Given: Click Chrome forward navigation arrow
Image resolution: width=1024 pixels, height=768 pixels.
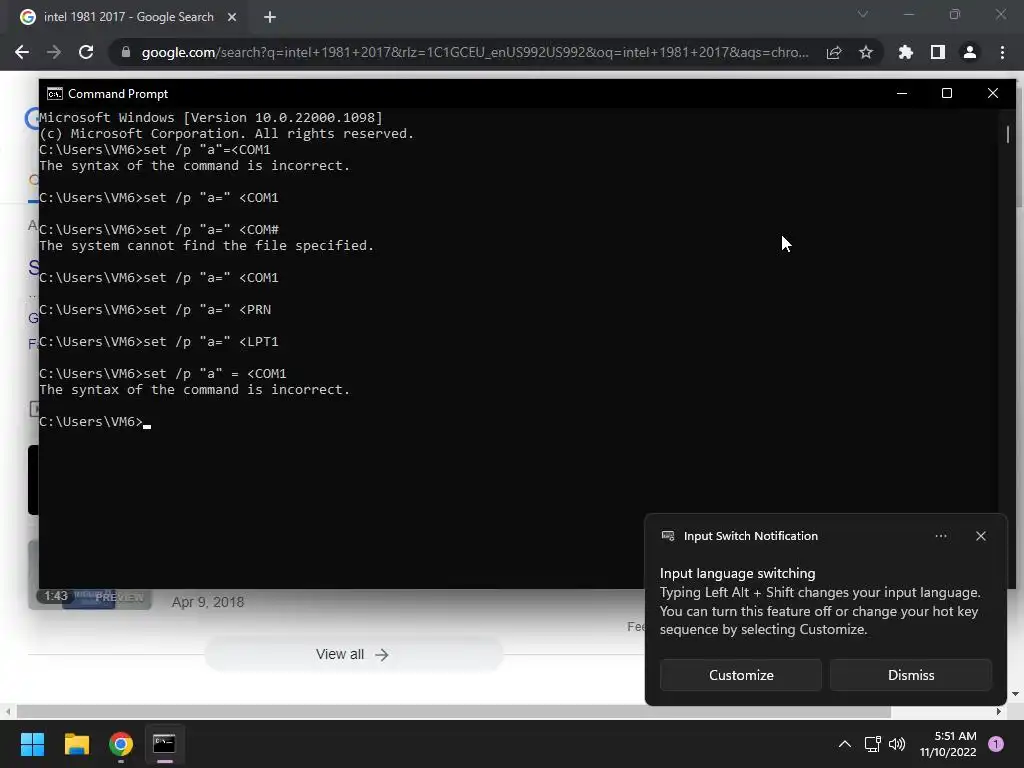Looking at the screenshot, I should pyautogui.click(x=54, y=52).
